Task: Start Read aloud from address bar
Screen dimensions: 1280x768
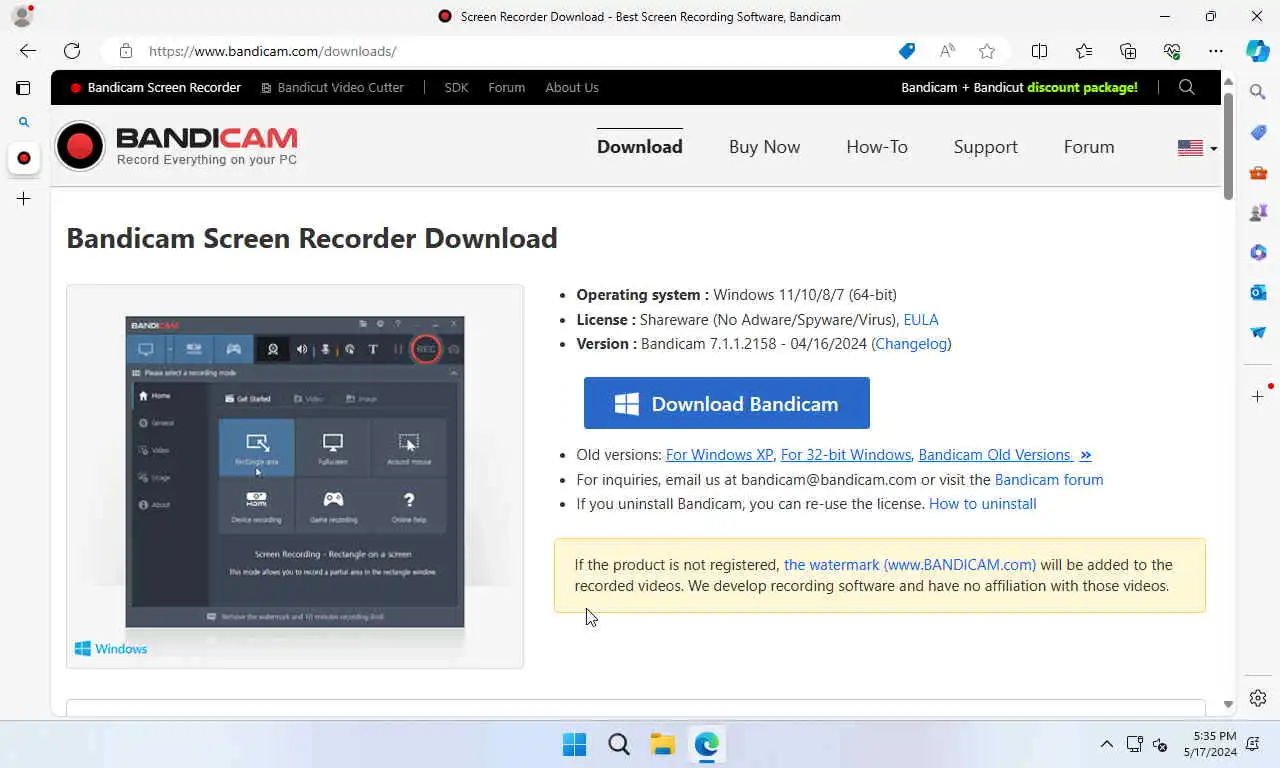Action: (947, 51)
